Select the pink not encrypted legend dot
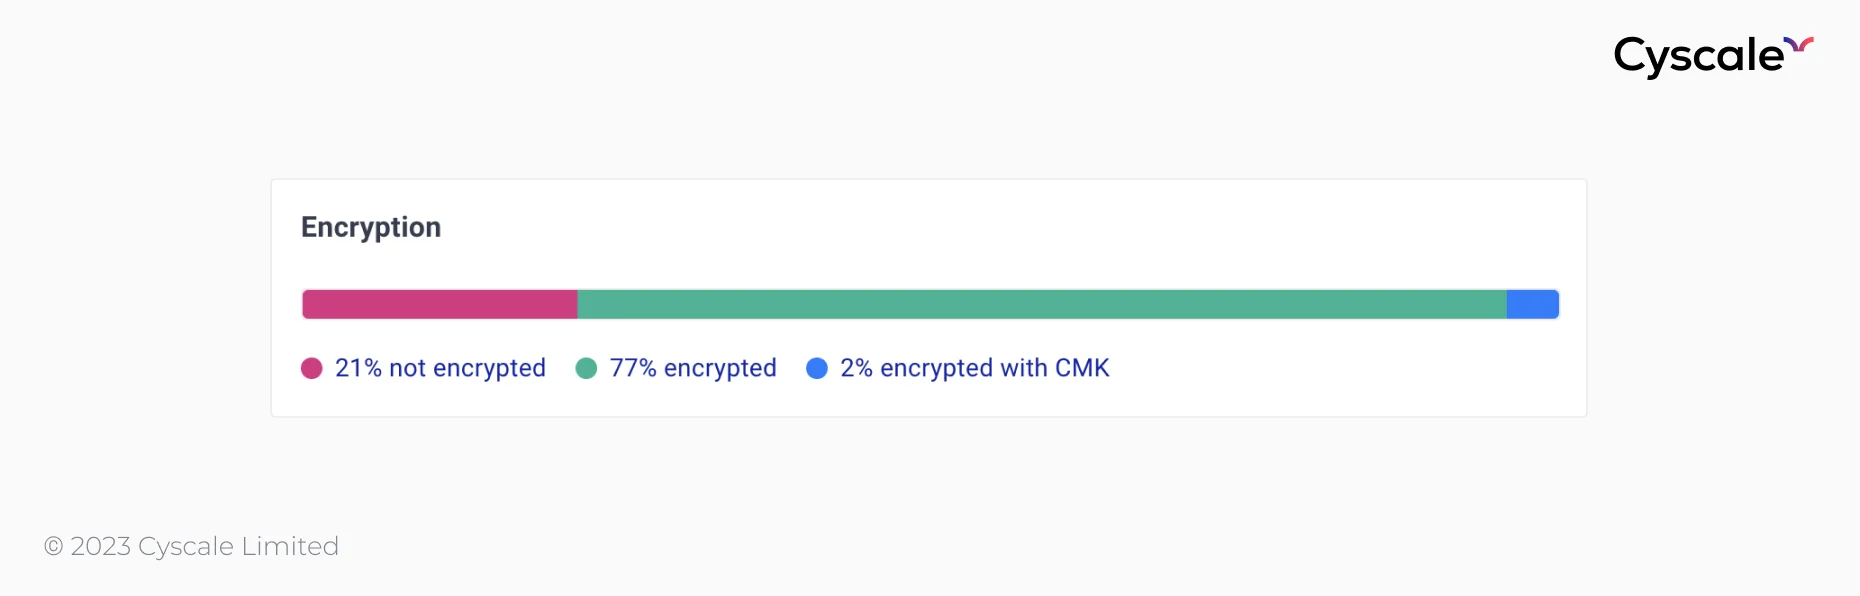This screenshot has height=596, width=1860. [x=312, y=368]
